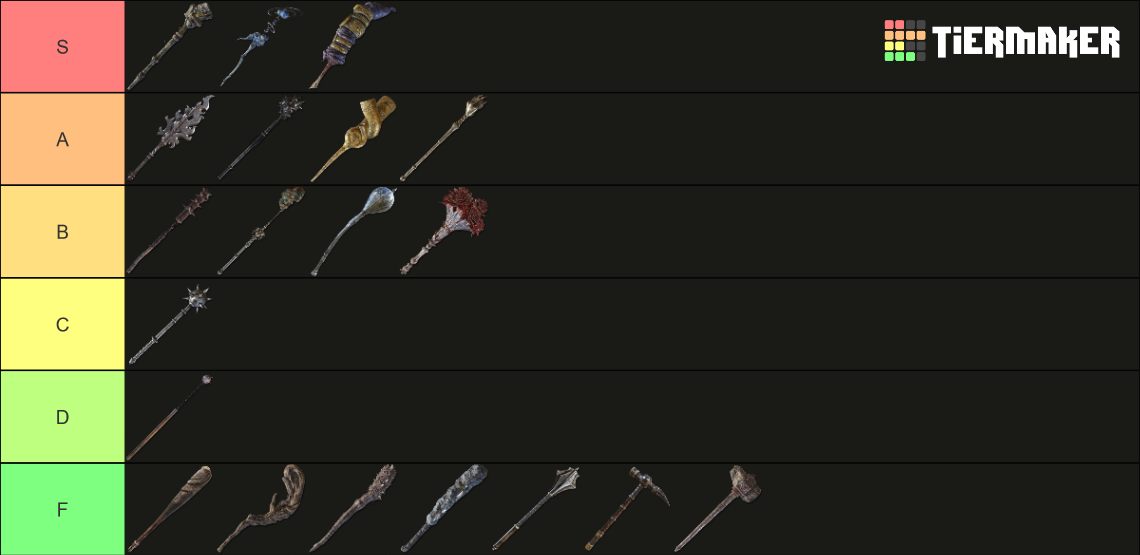Select the pickaxe weapon in F tier
The height and width of the screenshot is (555, 1140).
point(627,508)
